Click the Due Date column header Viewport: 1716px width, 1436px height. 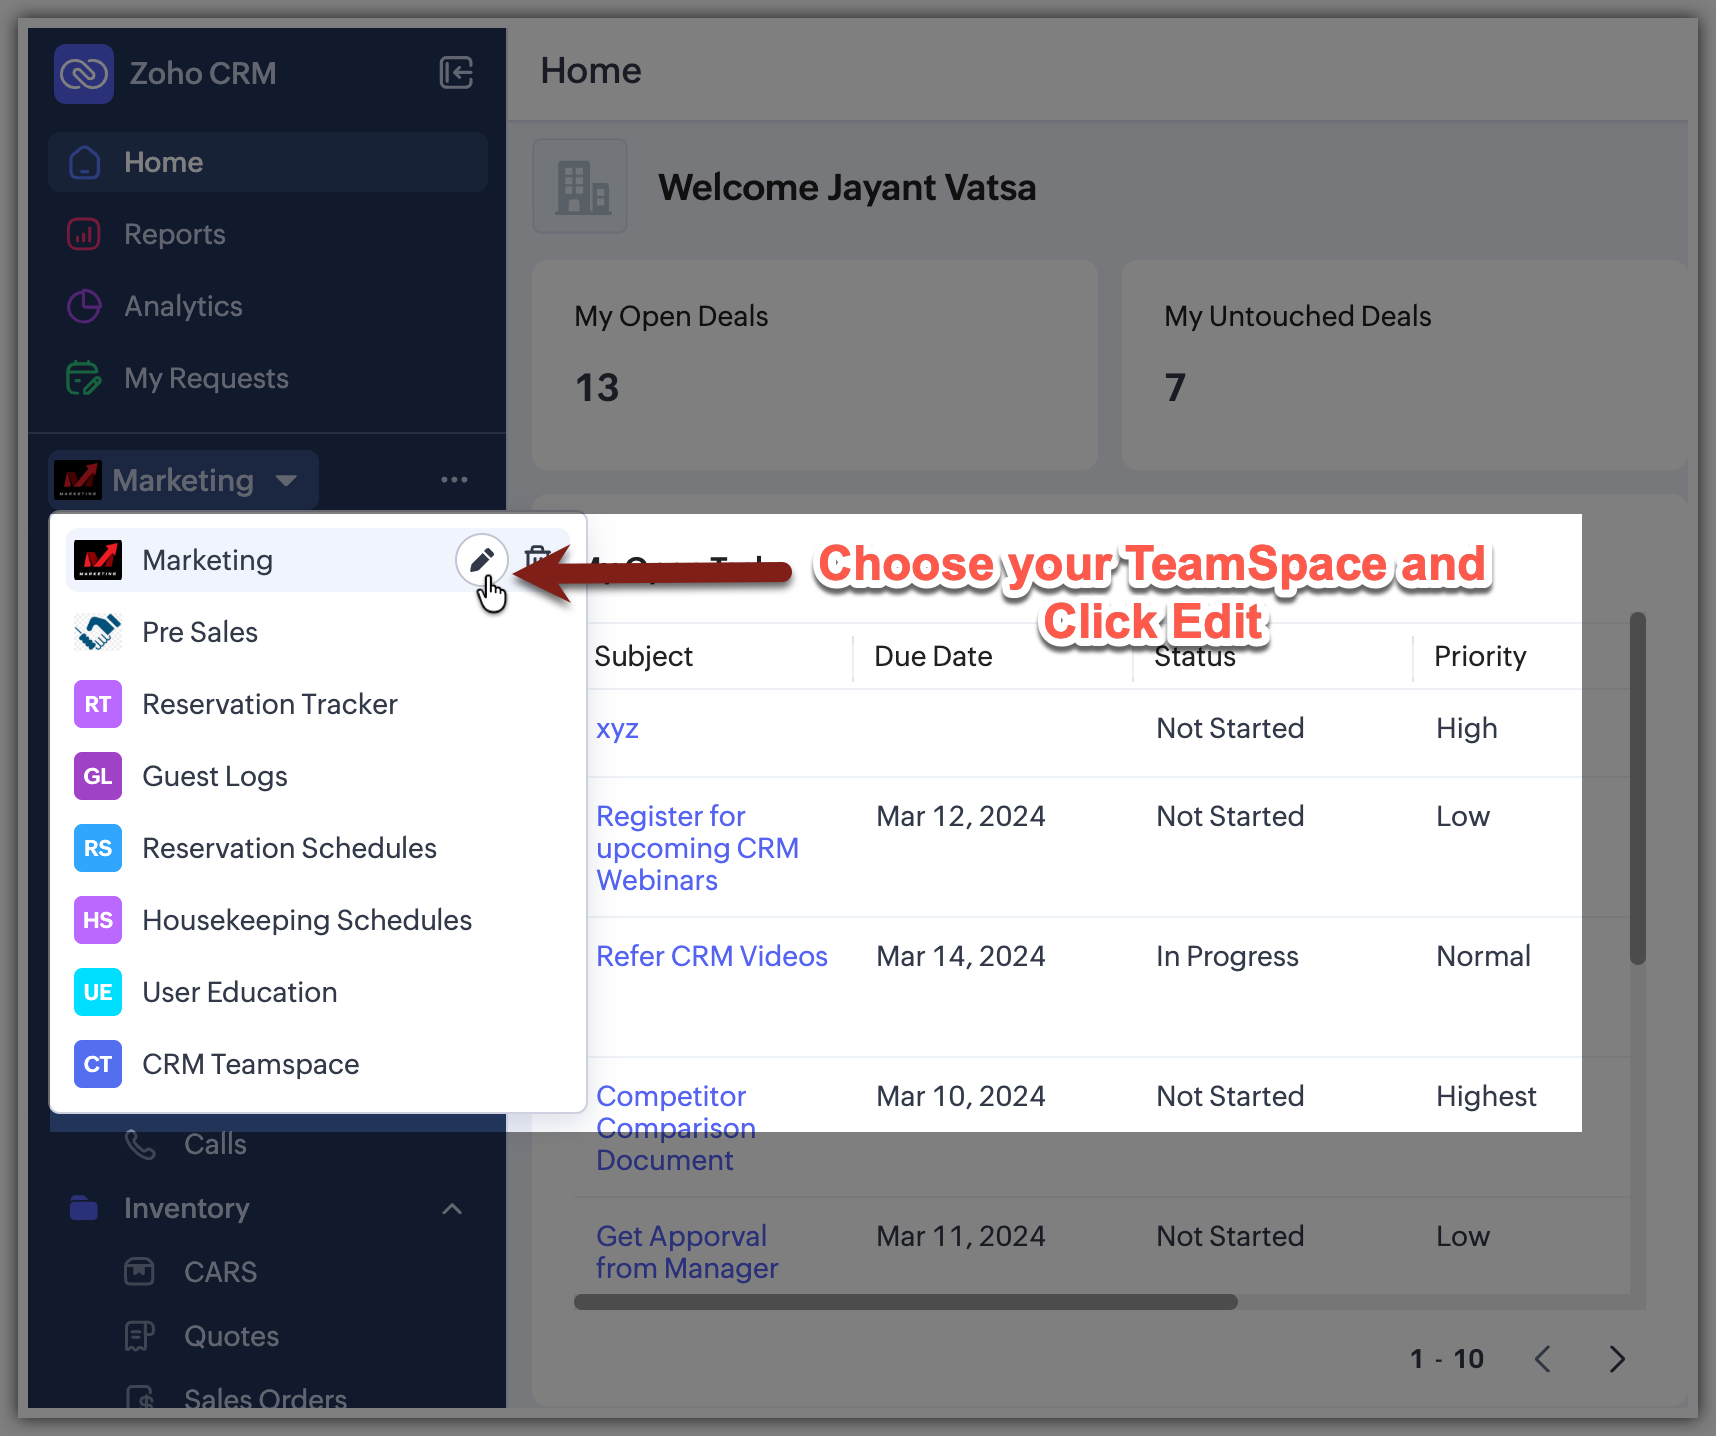(x=933, y=656)
